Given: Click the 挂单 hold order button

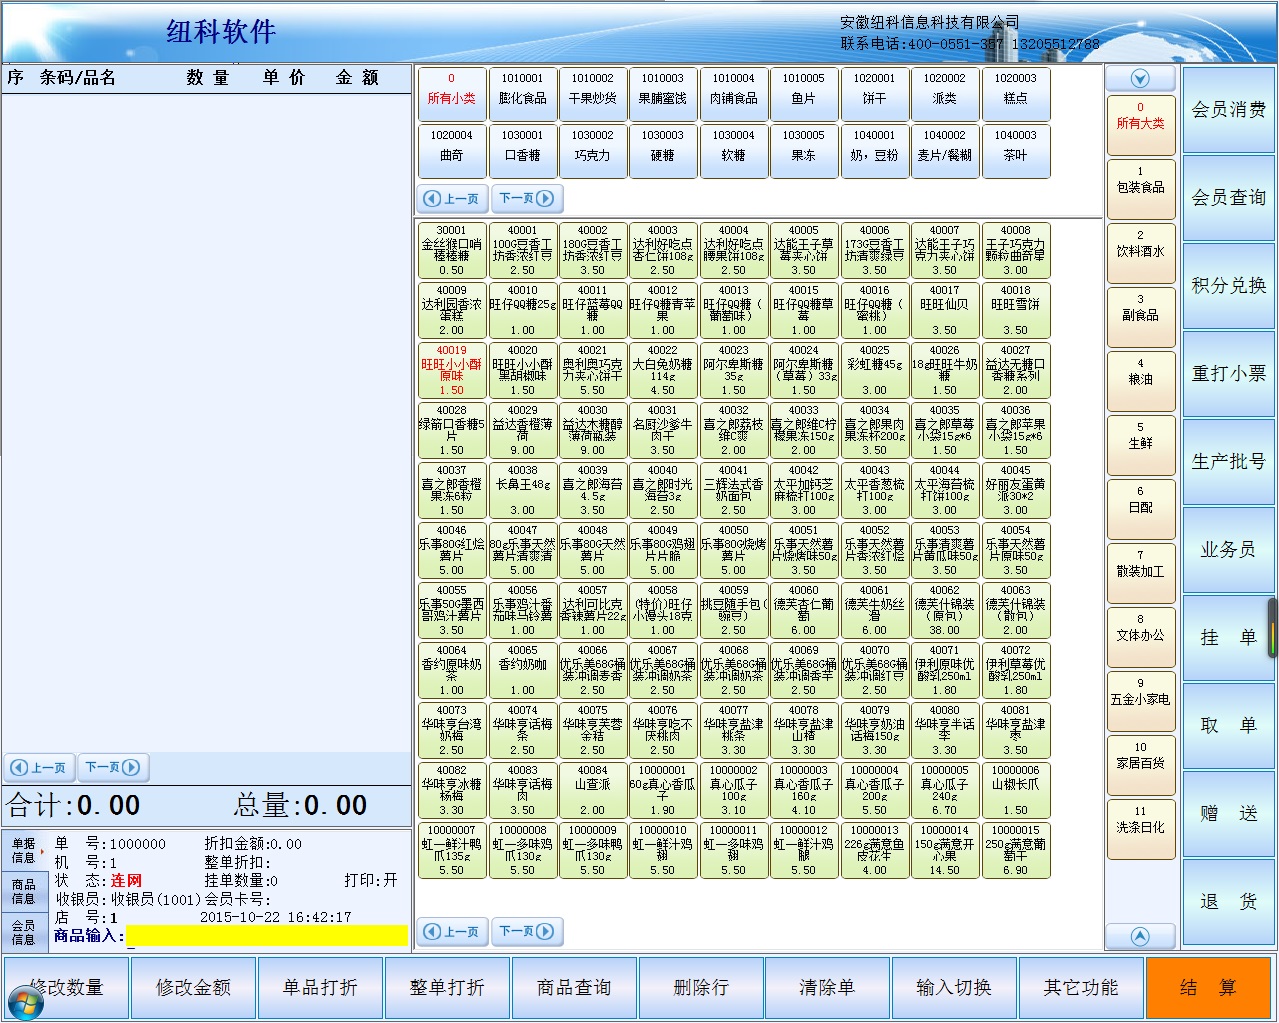Looking at the screenshot, I should [1228, 638].
